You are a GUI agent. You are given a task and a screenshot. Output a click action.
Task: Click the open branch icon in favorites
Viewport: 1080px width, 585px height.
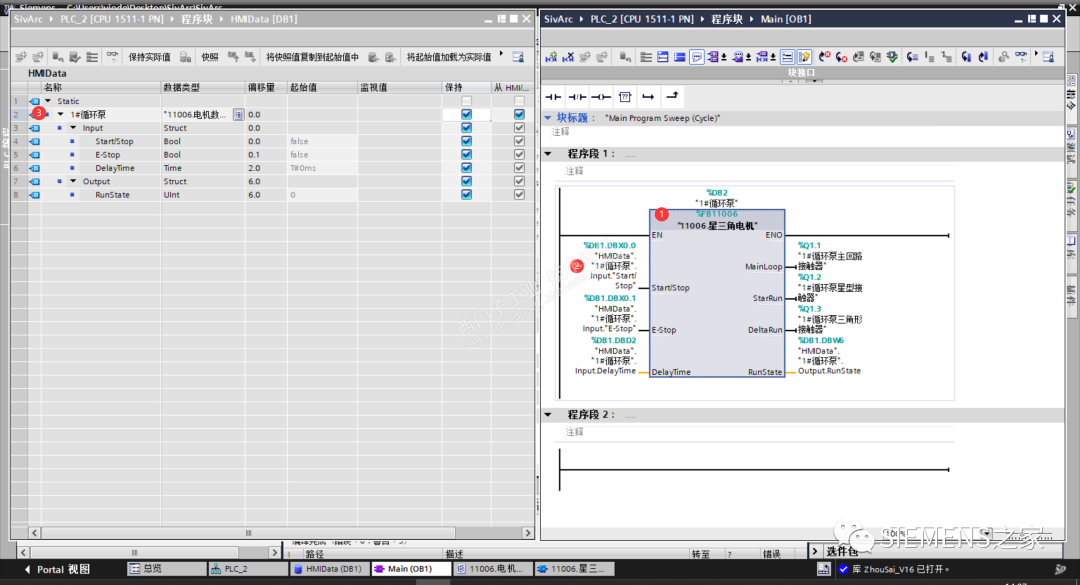pyautogui.click(x=648, y=97)
